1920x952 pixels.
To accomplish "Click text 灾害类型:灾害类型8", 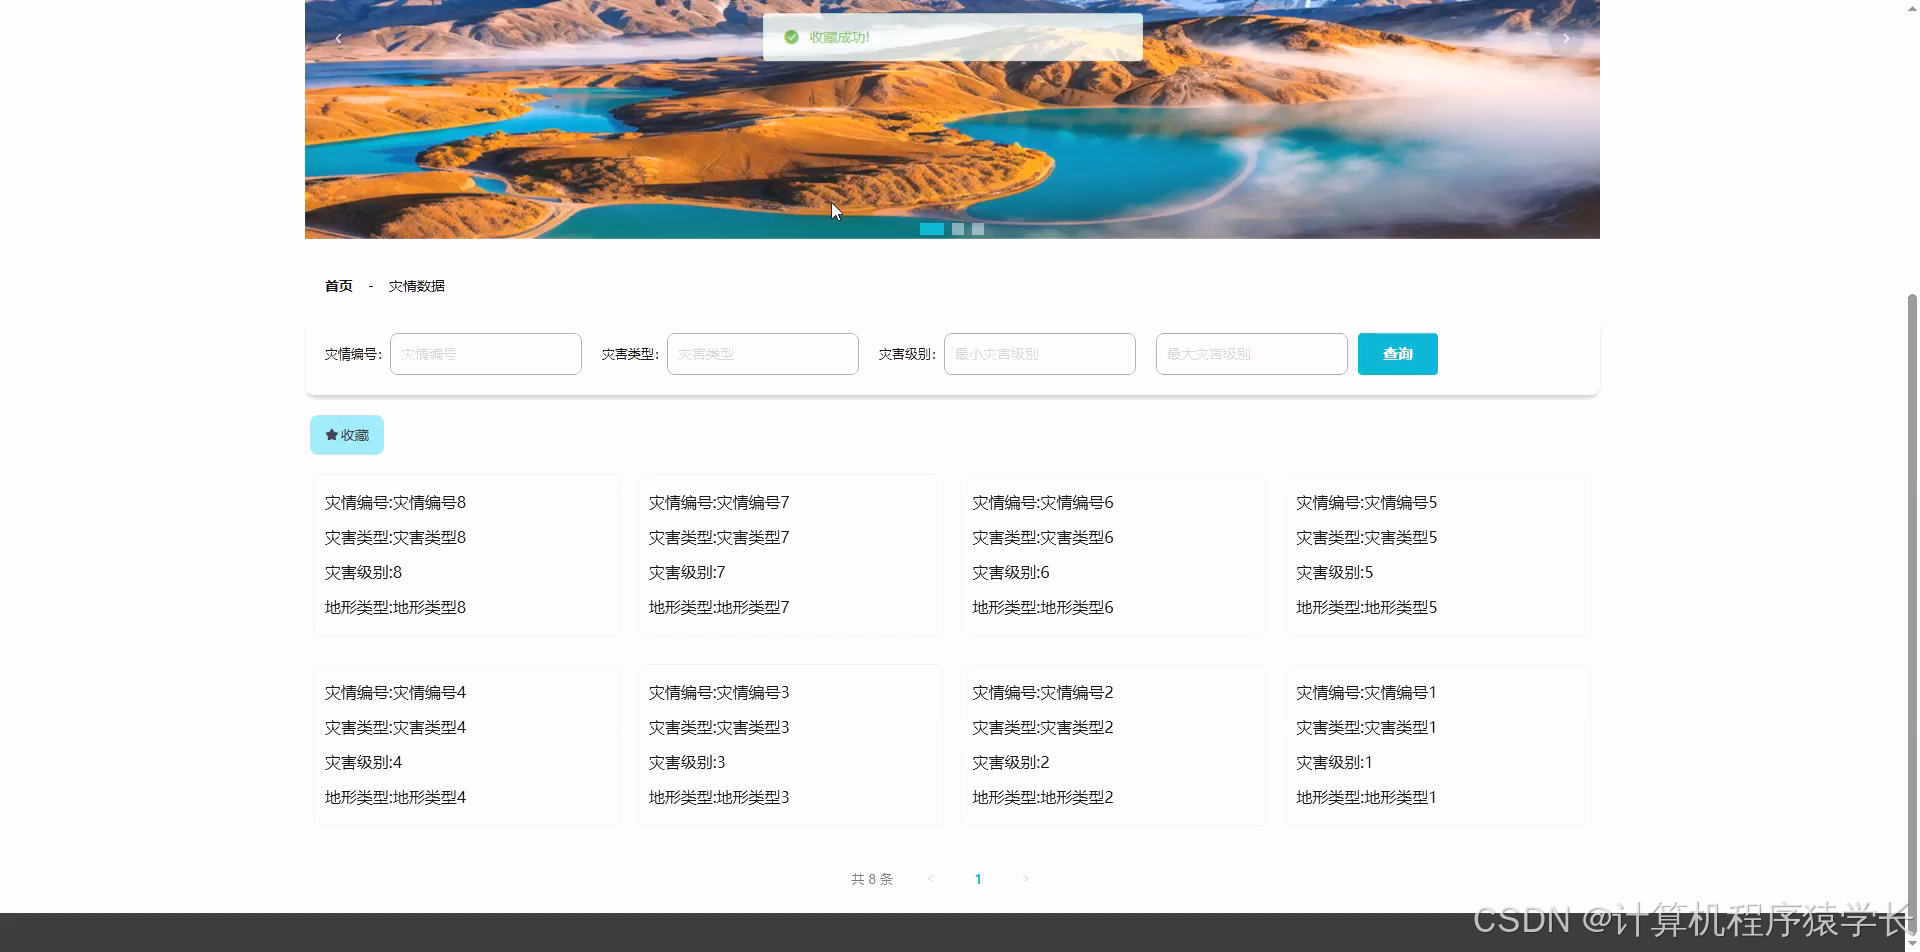I will tap(395, 538).
